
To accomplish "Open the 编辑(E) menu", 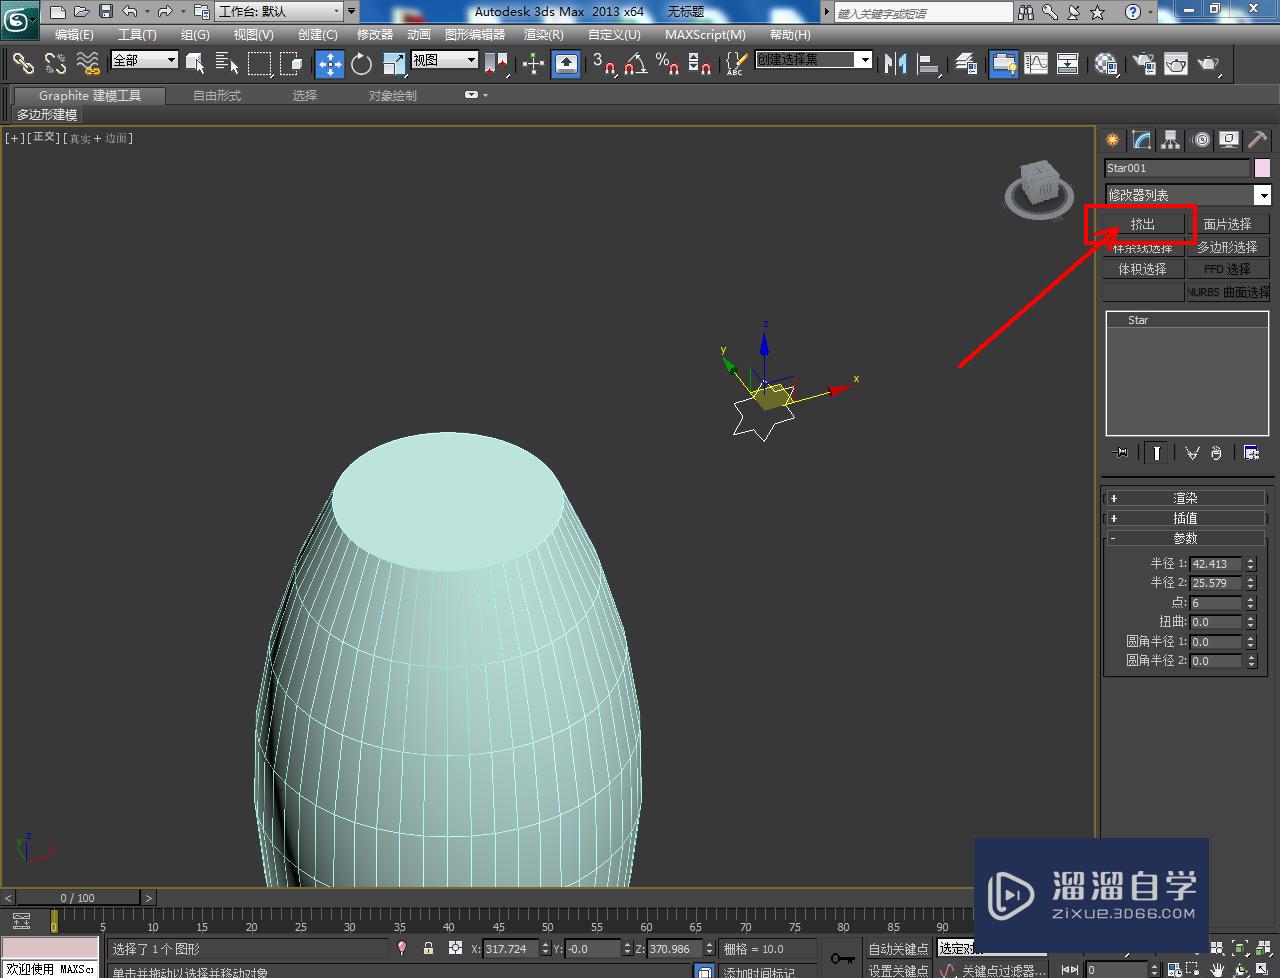I will coord(74,35).
